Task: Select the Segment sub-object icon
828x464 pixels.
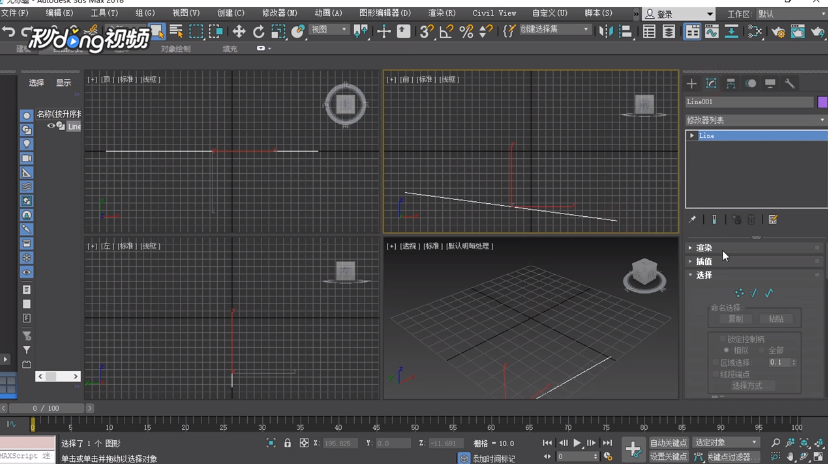Action: [754, 293]
